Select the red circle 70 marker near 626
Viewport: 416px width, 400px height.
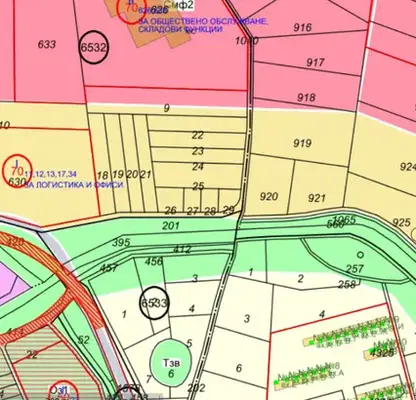[132, 9]
